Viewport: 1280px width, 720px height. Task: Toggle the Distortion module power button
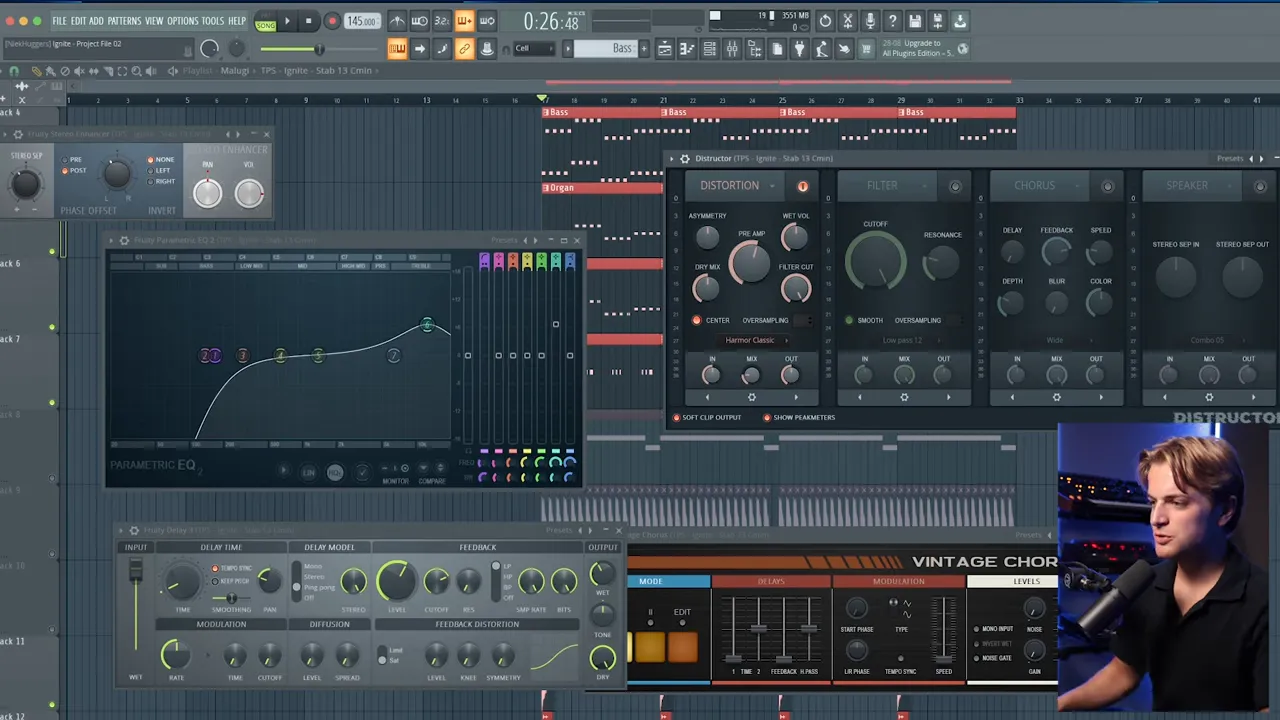click(802, 186)
